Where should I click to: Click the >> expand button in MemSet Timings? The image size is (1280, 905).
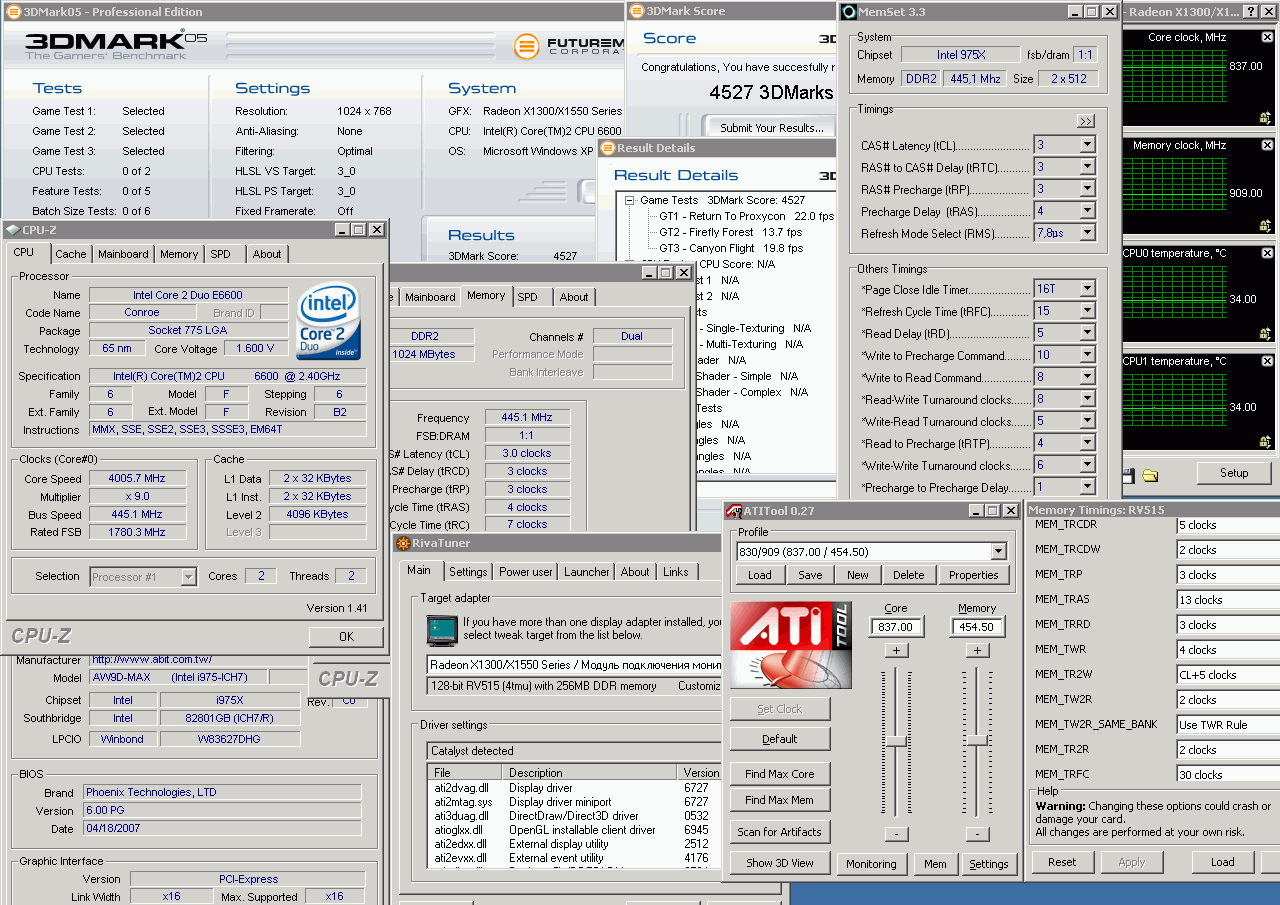(1086, 121)
